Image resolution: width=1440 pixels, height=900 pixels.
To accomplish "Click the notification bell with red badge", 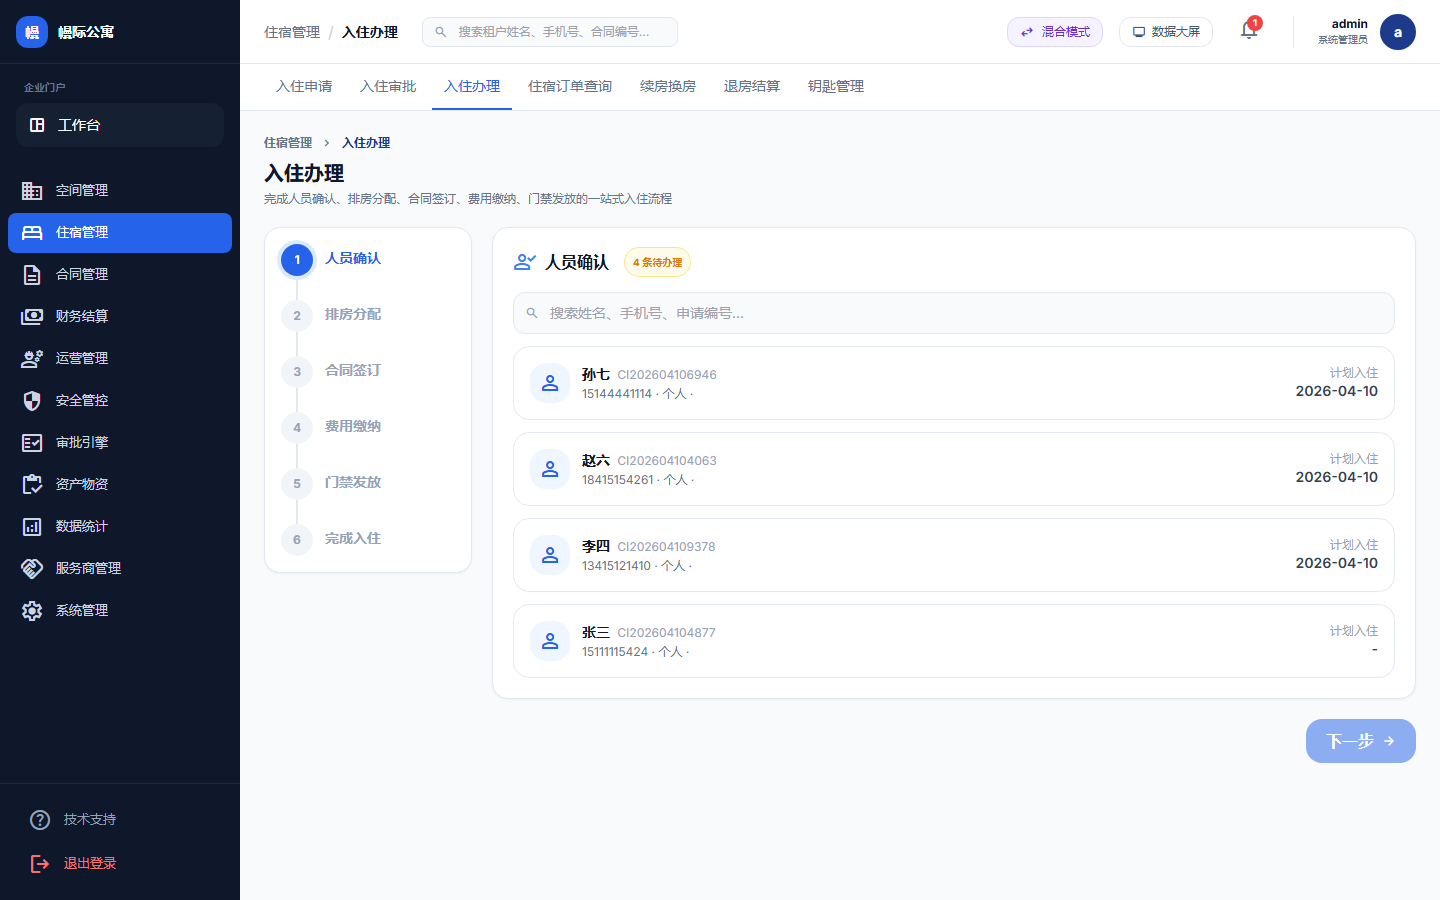I will coord(1248,31).
